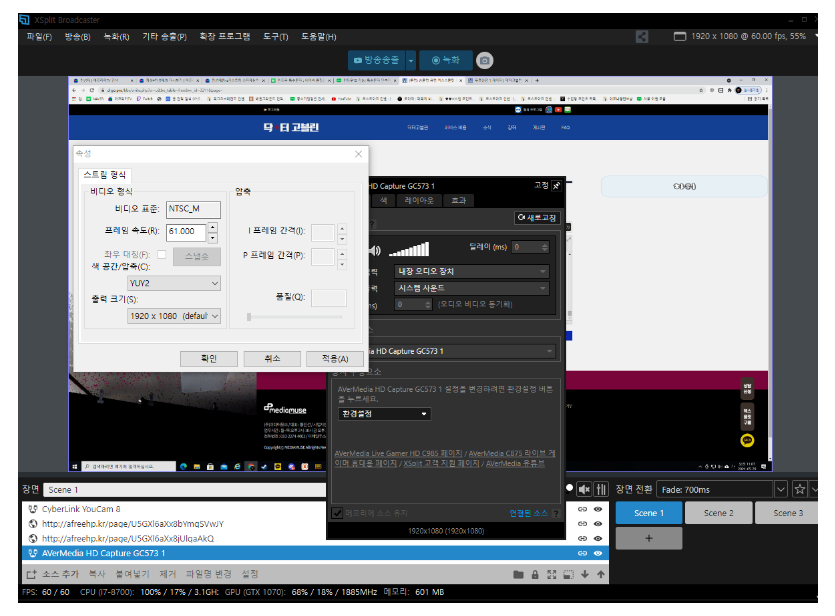Click the 비디오 표준 NTSC_M field
This screenshot has width=835, height=616.
[x=193, y=209]
